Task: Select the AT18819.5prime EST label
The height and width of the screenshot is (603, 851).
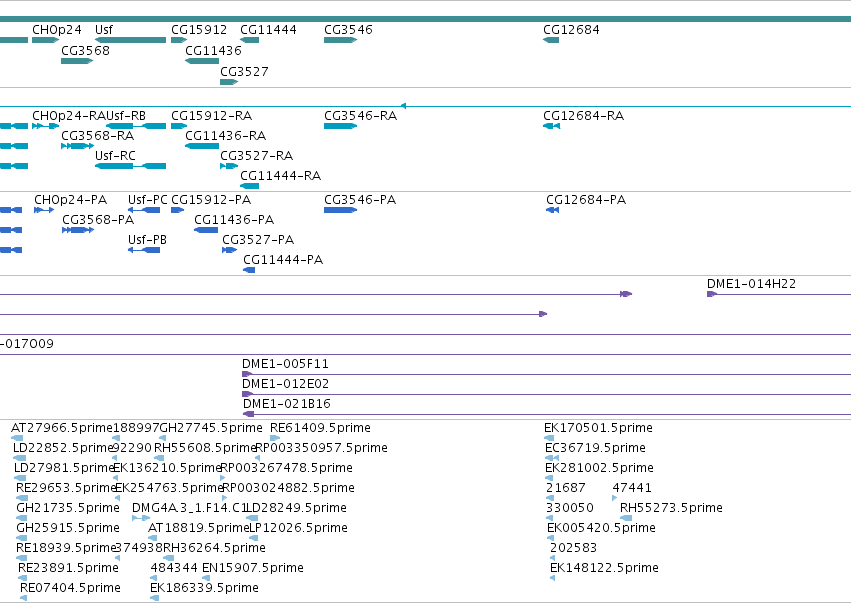Action: [x=198, y=528]
